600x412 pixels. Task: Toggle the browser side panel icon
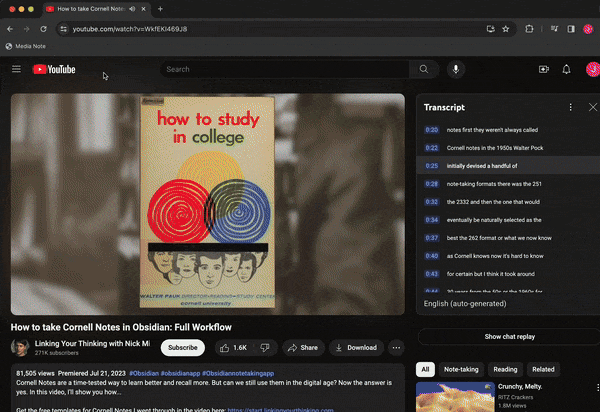[571, 29]
